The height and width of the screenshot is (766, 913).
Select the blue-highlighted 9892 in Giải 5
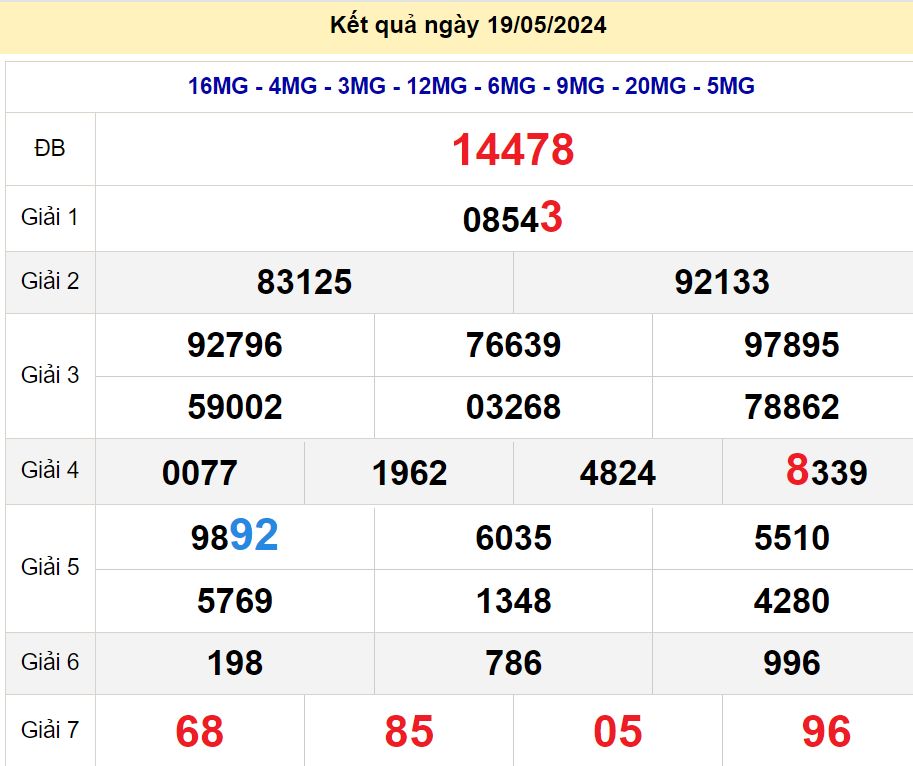click(x=233, y=537)
